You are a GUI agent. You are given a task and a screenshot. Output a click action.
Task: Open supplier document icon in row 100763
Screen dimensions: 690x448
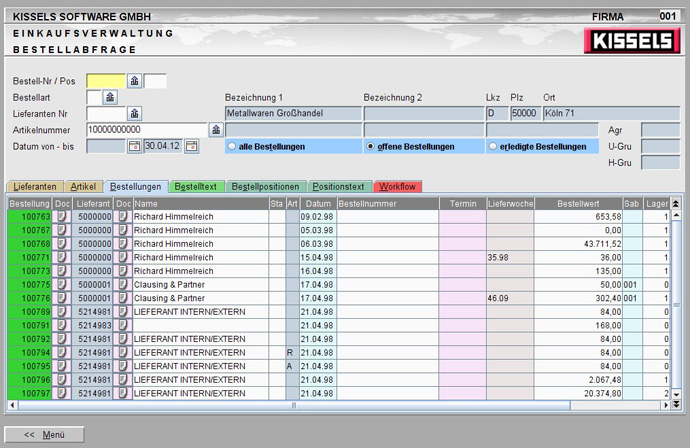123,217
